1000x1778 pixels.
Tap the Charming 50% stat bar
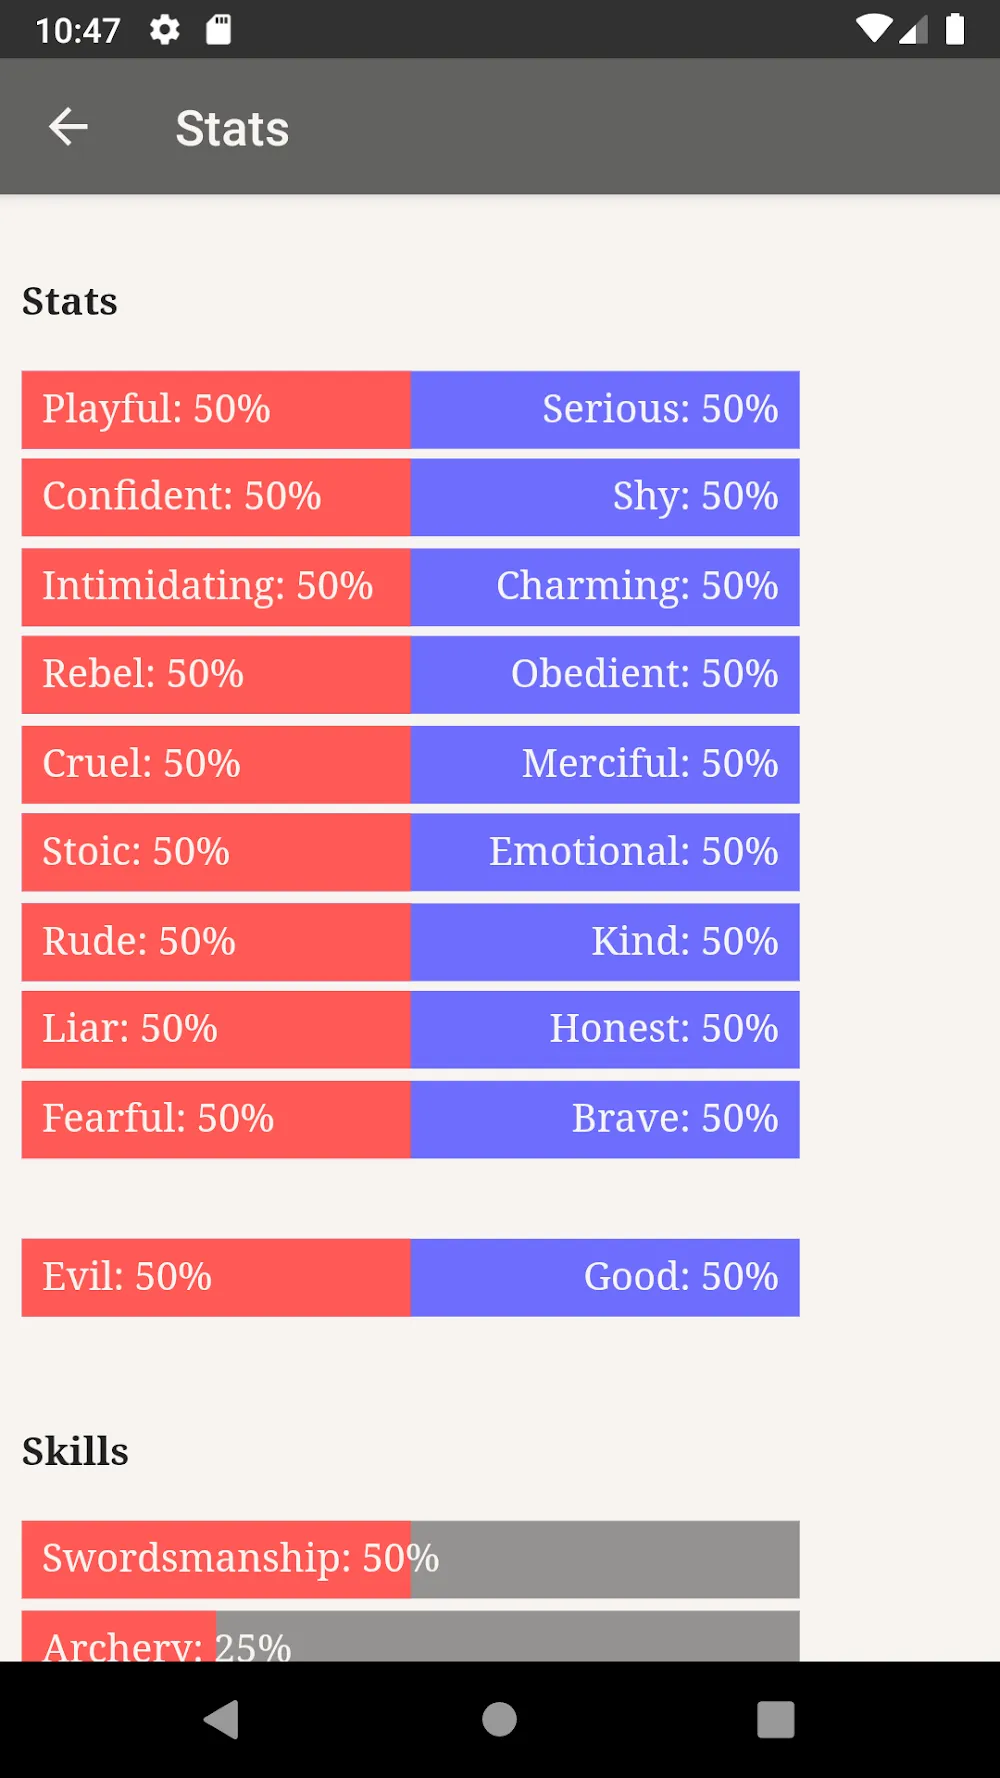(605, 587)
